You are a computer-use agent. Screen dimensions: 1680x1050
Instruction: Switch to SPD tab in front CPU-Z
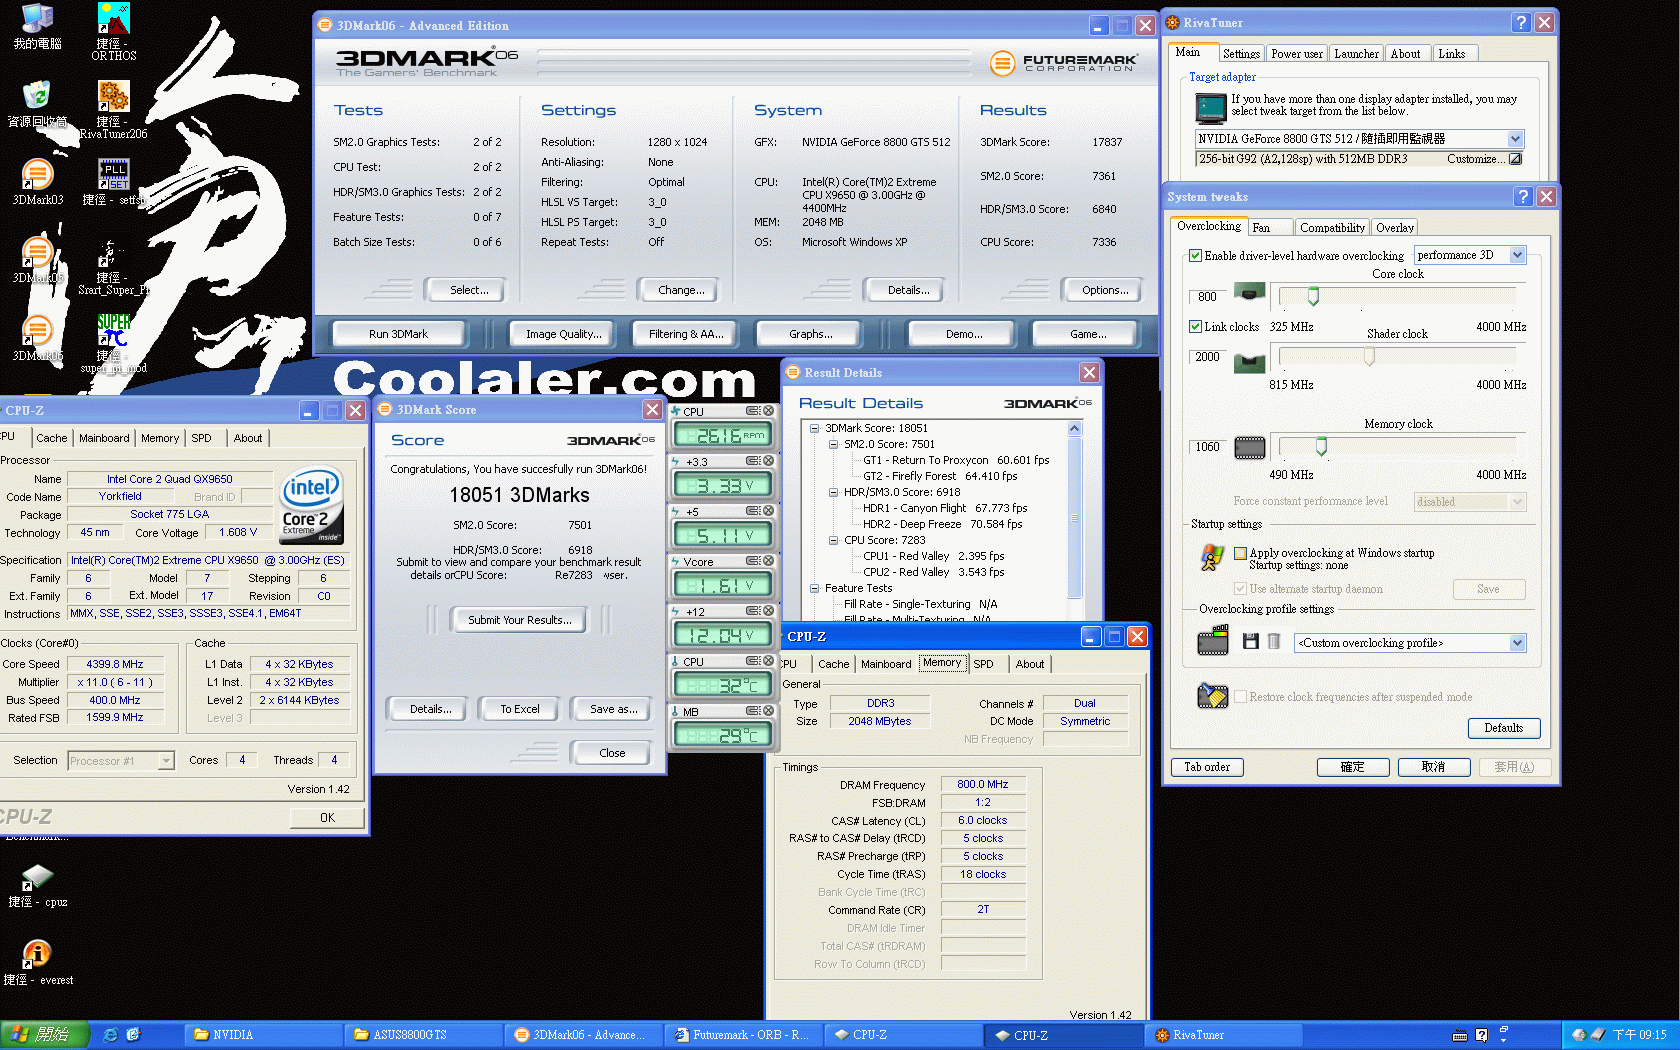click(983, 664)
